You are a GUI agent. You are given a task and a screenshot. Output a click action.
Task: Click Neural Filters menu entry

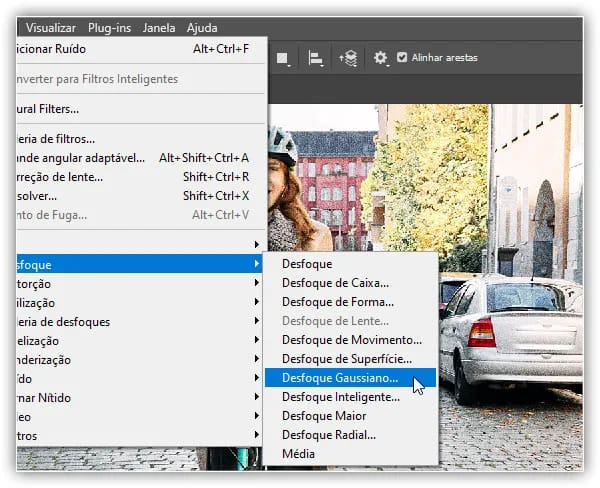(x=48, y=108)
